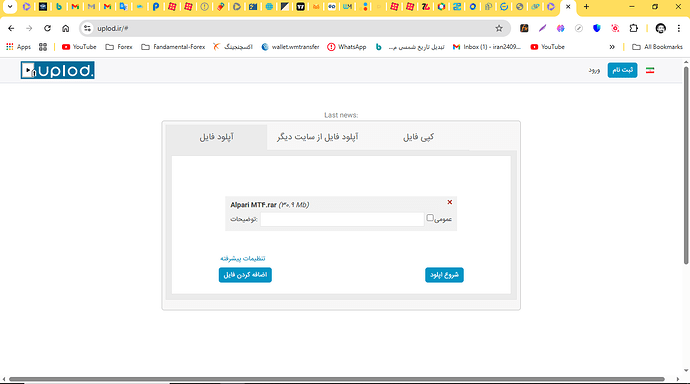This screenshot has width=690, height=384.
Task: View site information for uplod.ir
Action: [88, 28]
